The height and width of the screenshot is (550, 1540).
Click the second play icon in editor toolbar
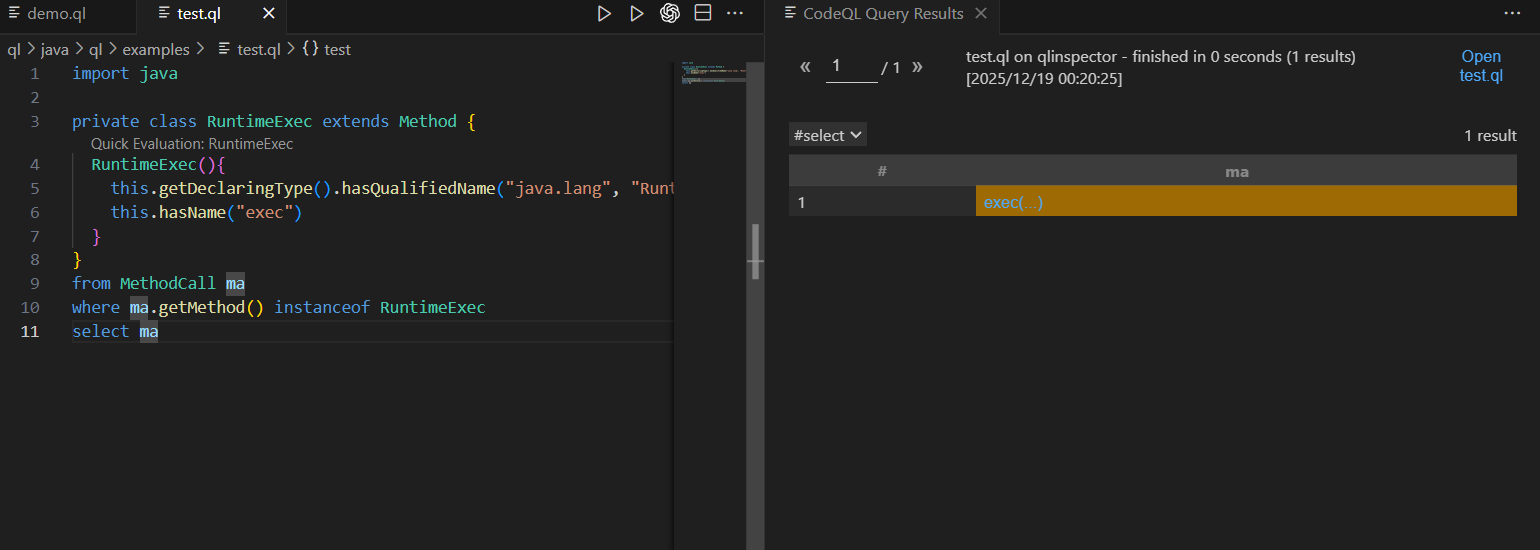(x=636, y=14)
